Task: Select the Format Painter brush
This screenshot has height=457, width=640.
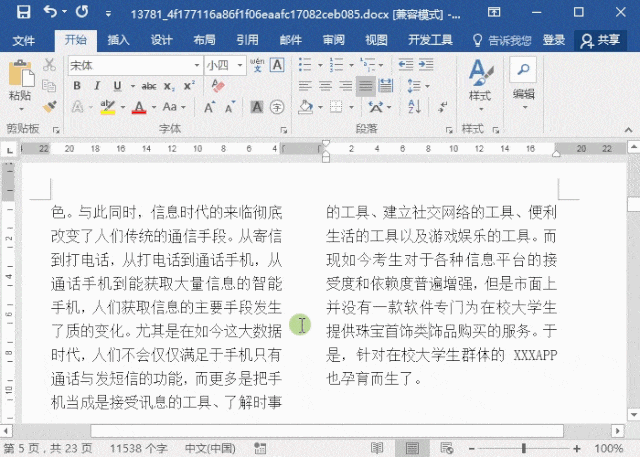Action: [49, 107]
